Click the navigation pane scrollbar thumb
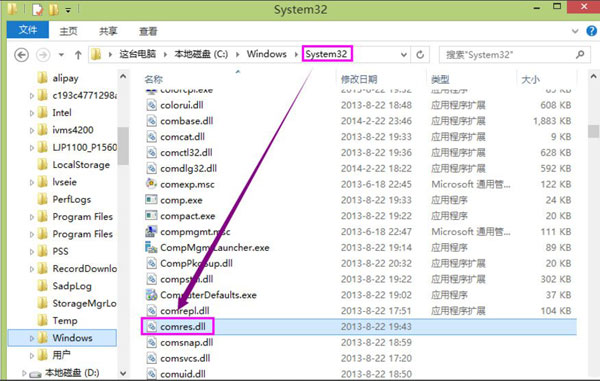The image size is (600, 381). click(123, 146)
